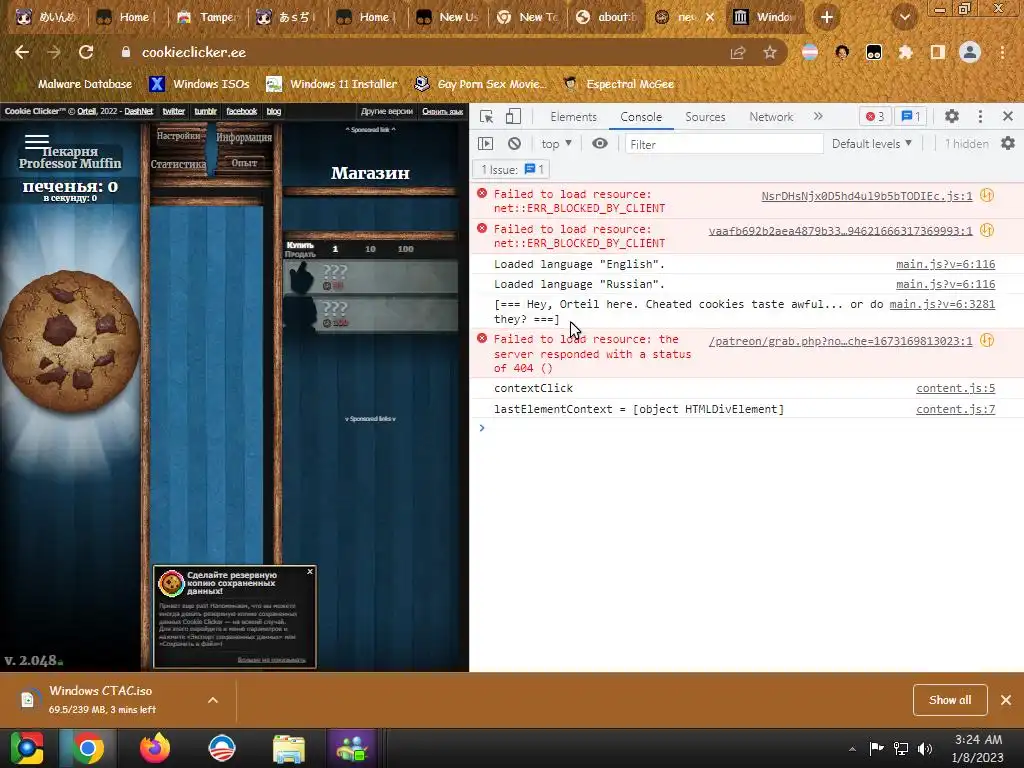The height and width of the screenshot is (768, 1024).
Task: Go back with browser back arrow
Action: 22,52
